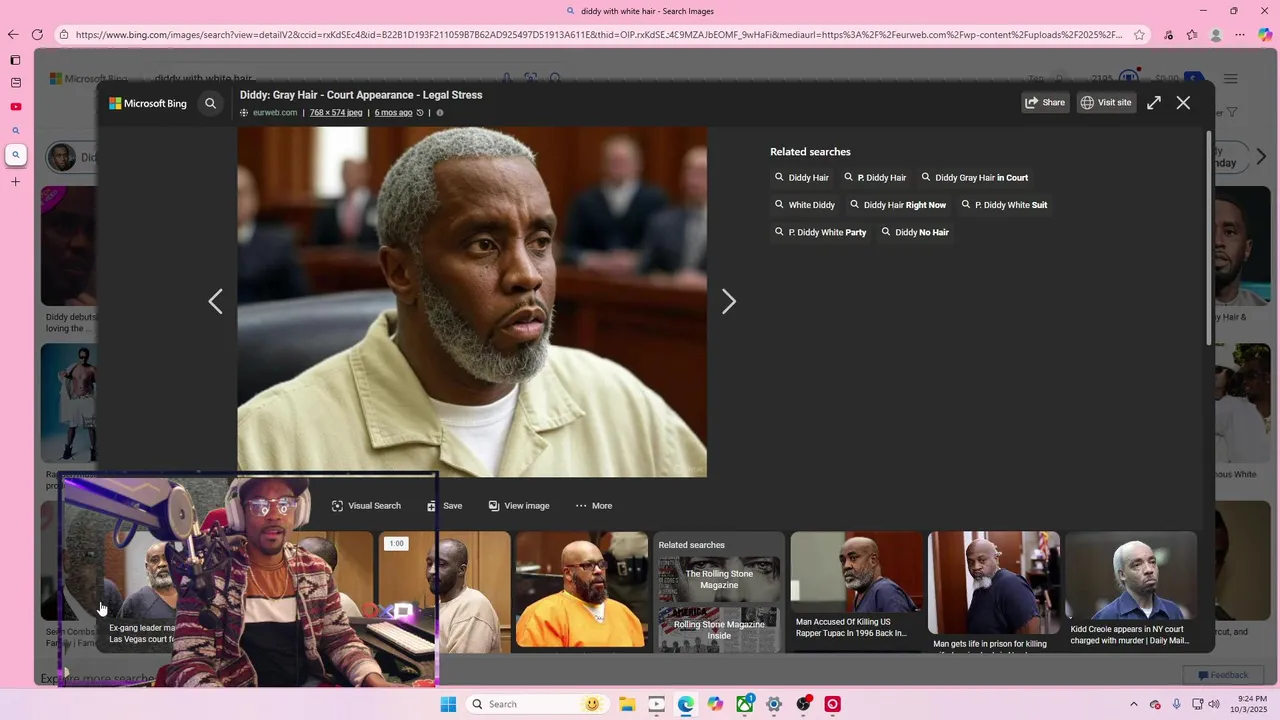Search related 'White Diddy'

tap(805, 205)
